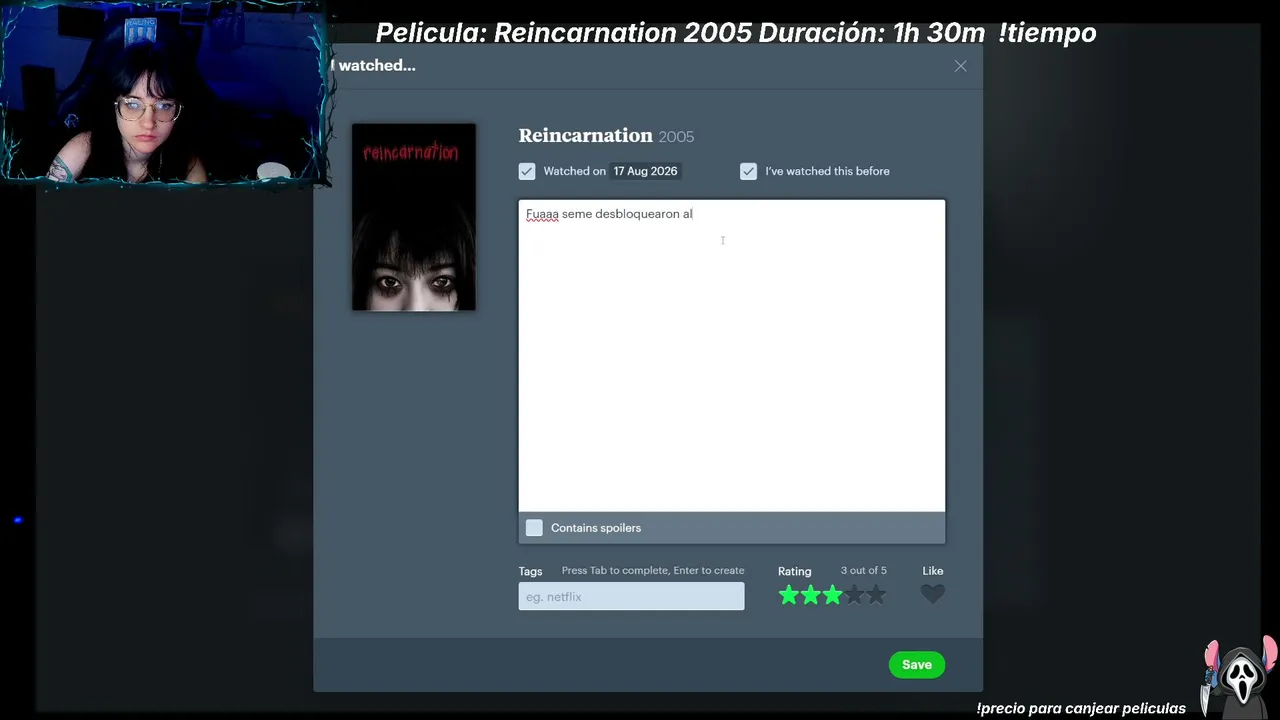
Task: Set rating to five stars
Action: pos(876,595)
